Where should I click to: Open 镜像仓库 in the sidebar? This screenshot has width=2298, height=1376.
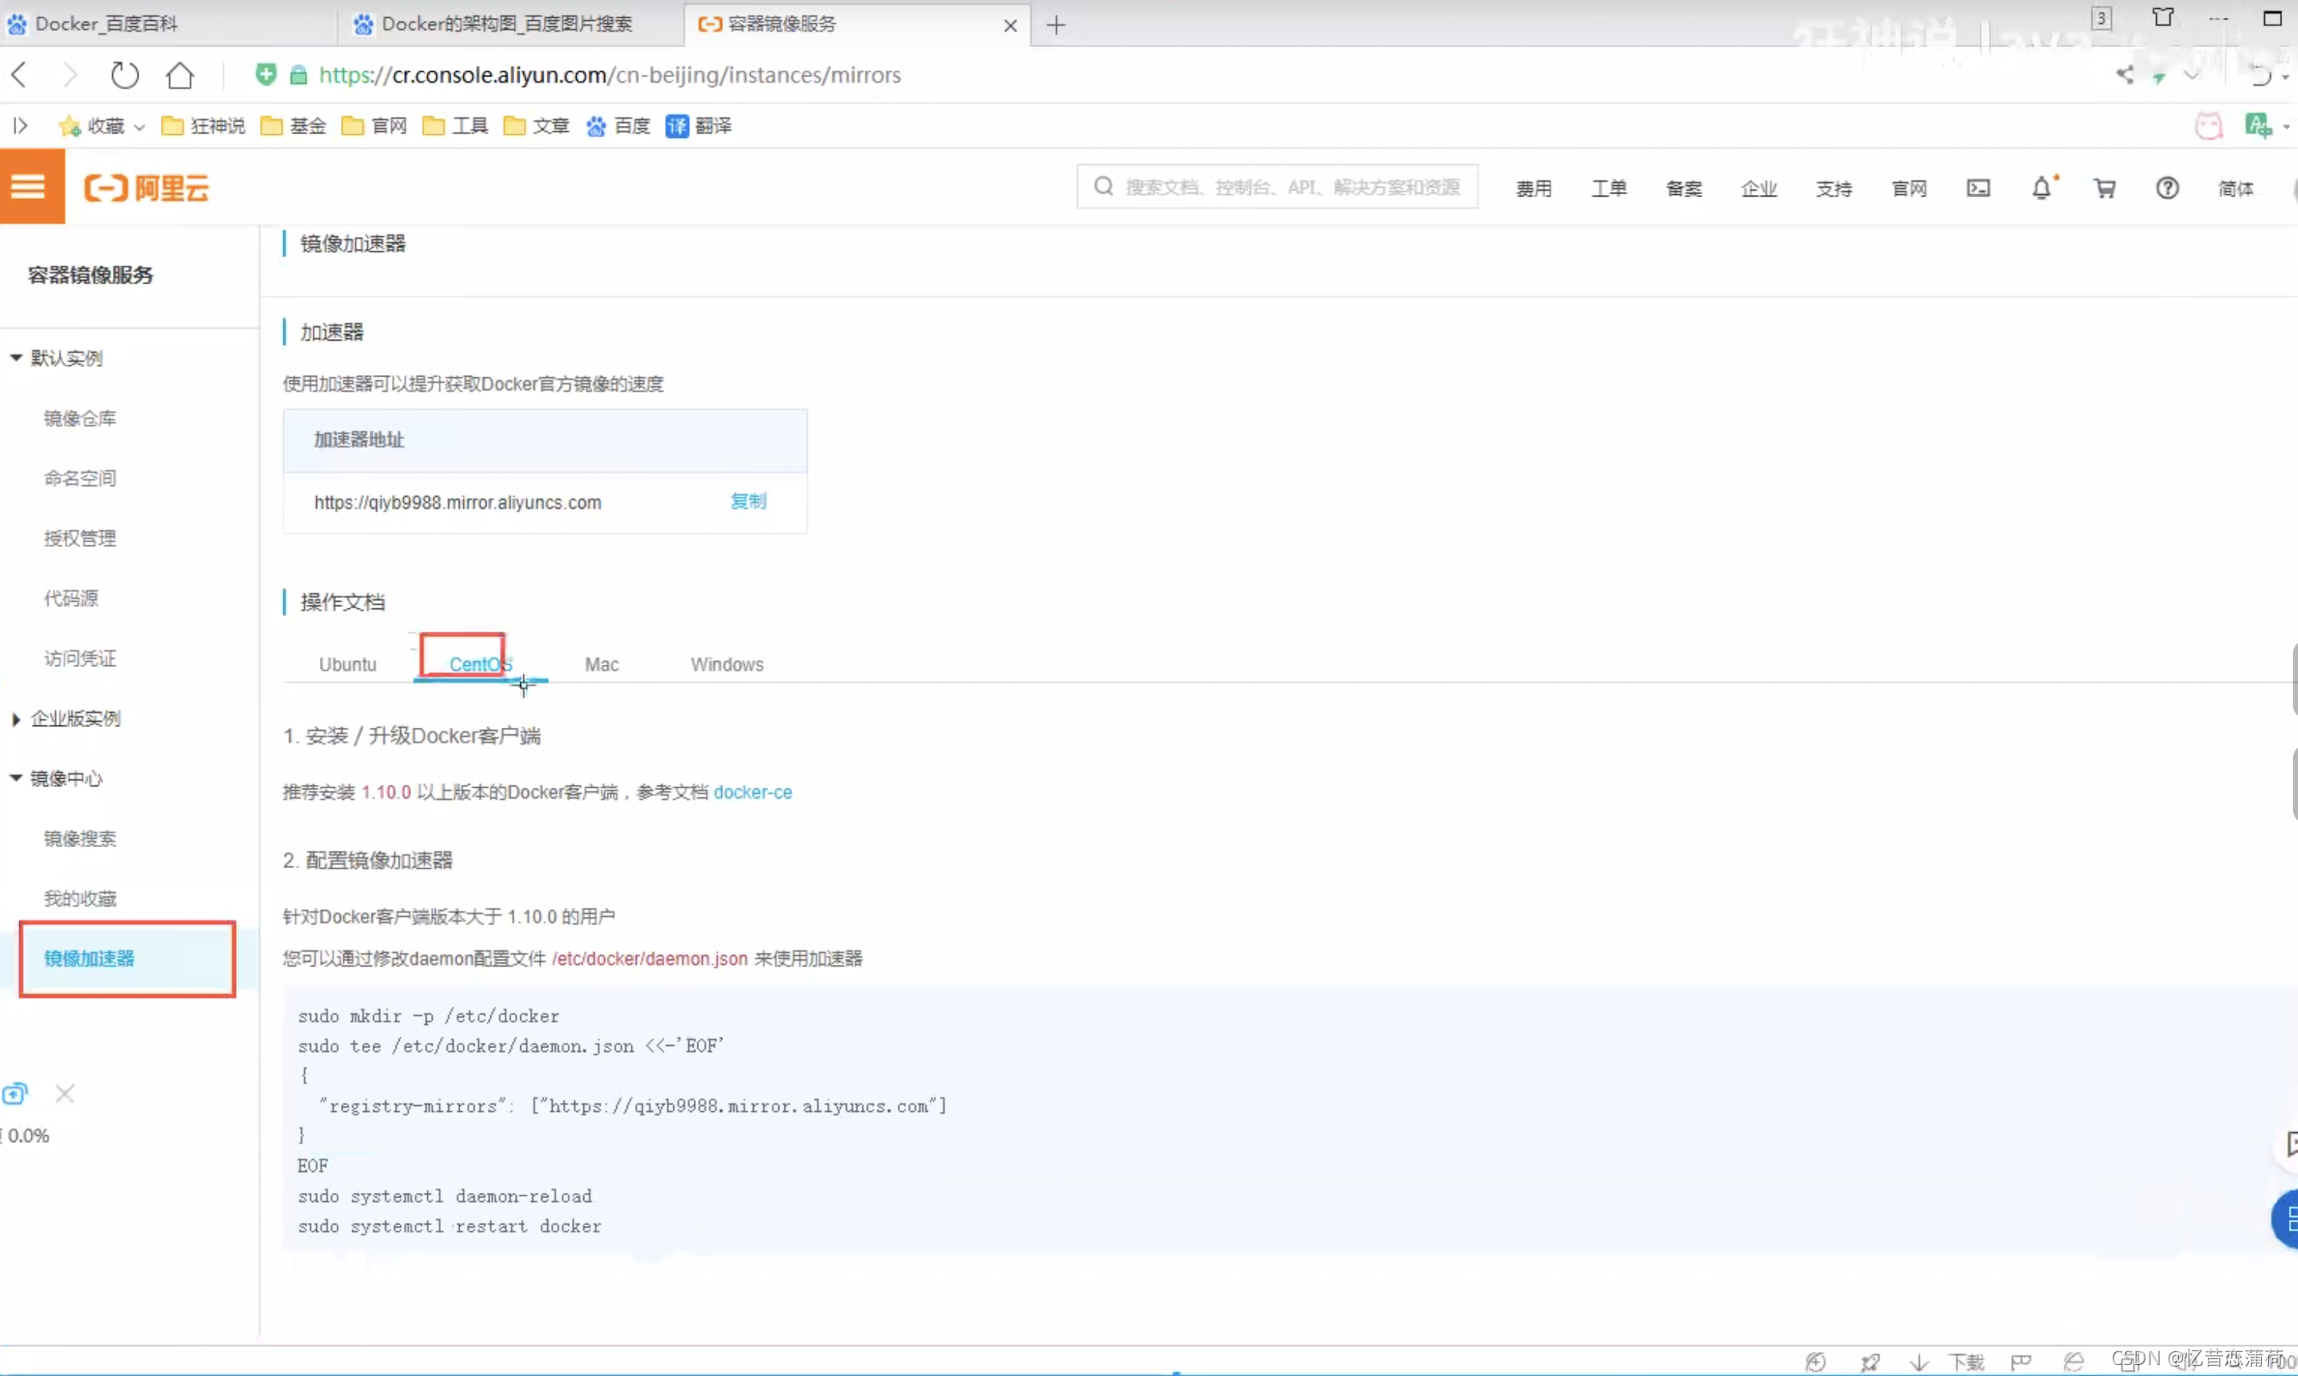(x=80, y=418)
